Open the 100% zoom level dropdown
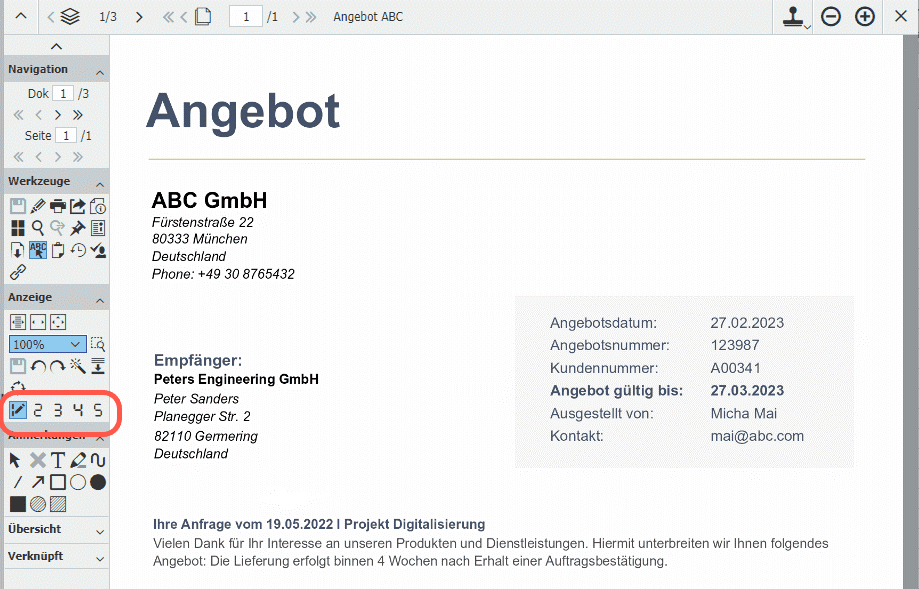 point(45,344)
